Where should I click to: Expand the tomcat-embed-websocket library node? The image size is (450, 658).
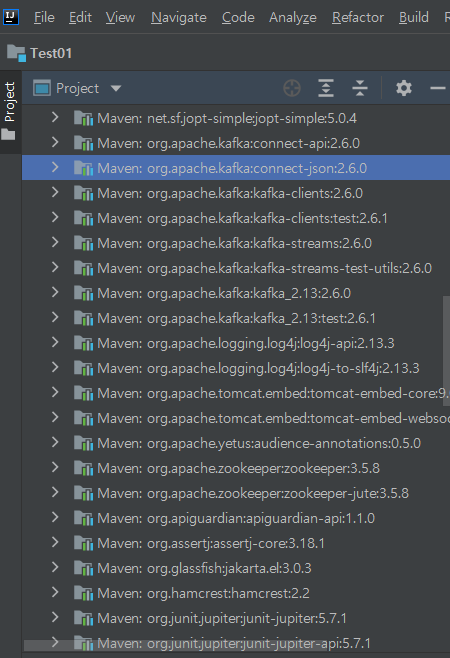tap(55, 417)
